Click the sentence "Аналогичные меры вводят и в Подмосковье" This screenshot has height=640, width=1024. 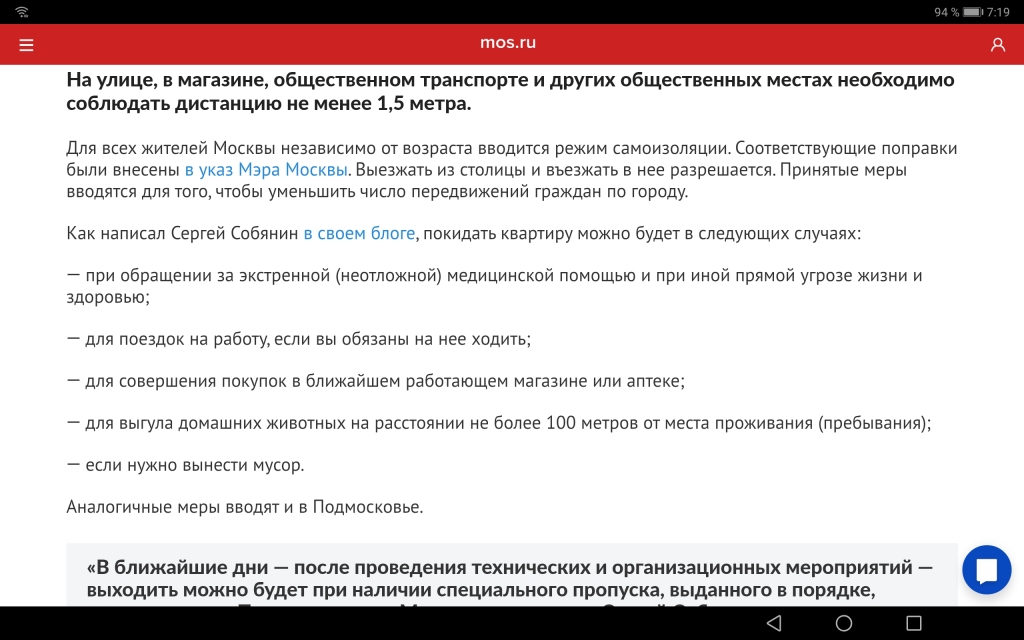point(245,507)
